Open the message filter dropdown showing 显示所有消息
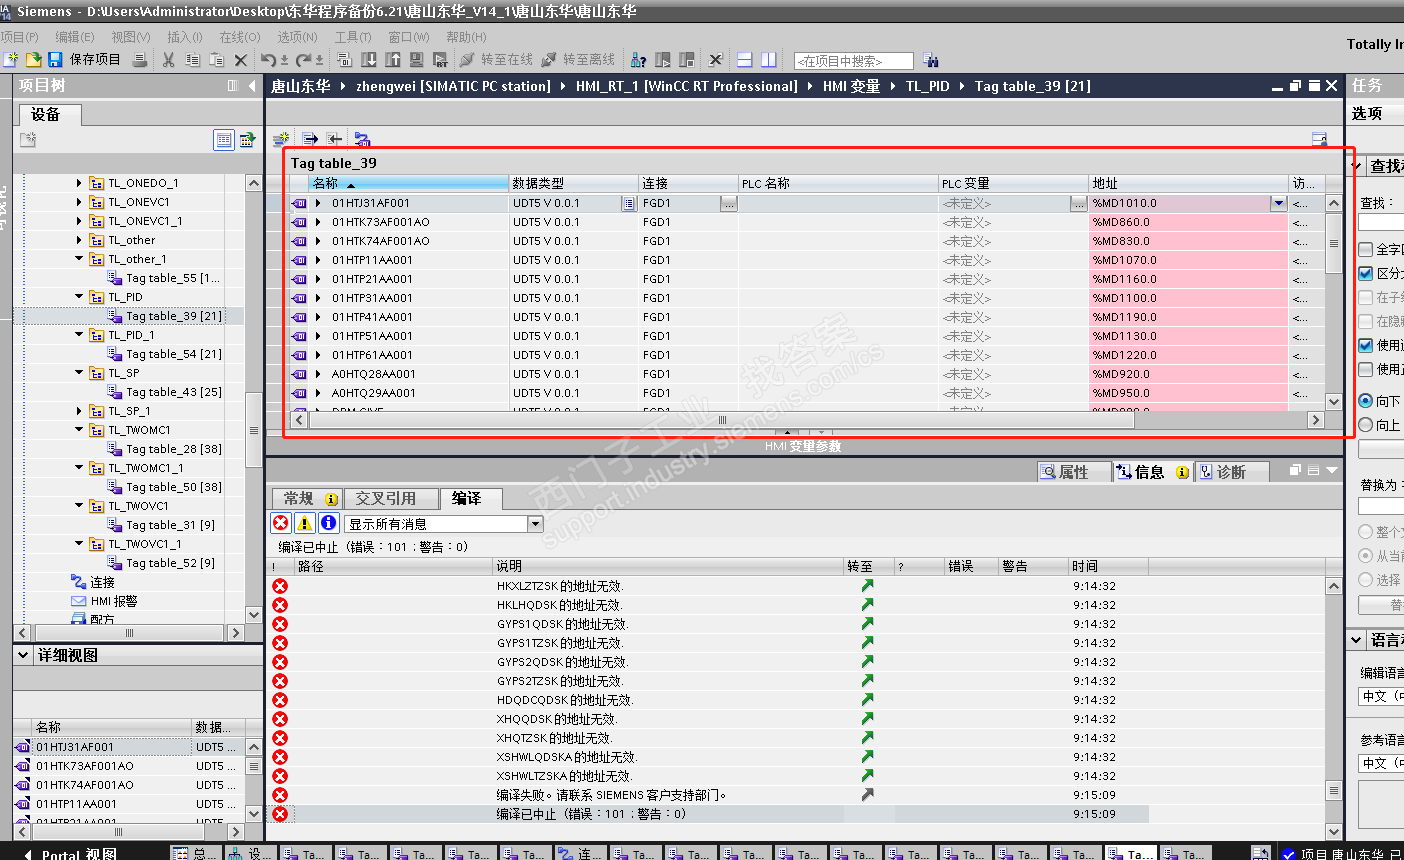This screenshot has height=860, width=1404. tap(535, 524)
